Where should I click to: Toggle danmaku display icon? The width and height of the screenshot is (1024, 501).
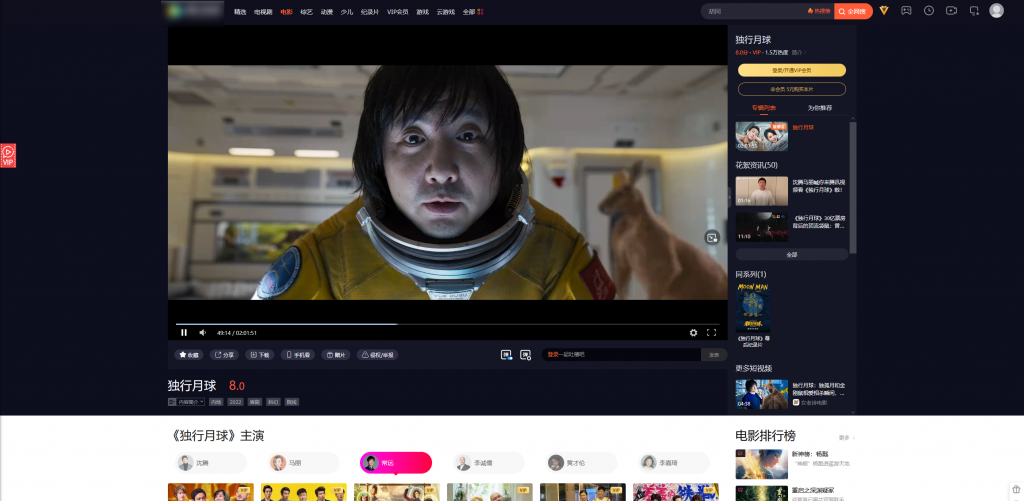pyautogui.click(x=506, y=354)
